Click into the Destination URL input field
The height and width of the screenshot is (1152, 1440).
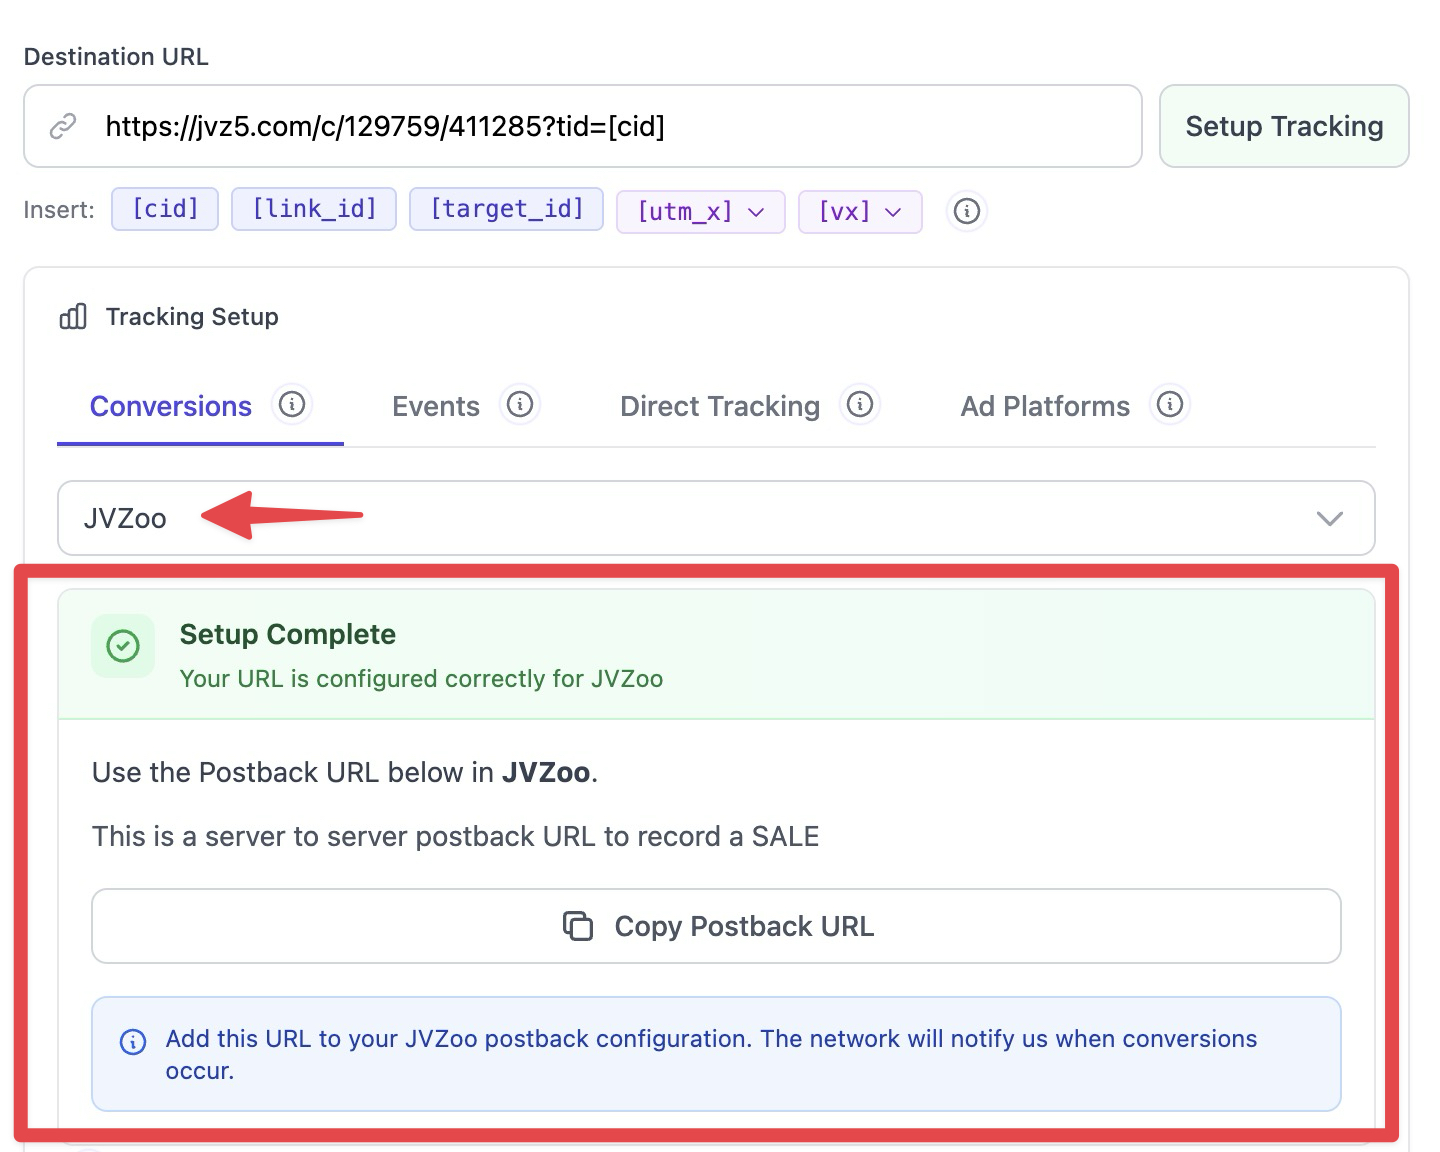pyautogui.click(x=583, y=126)
